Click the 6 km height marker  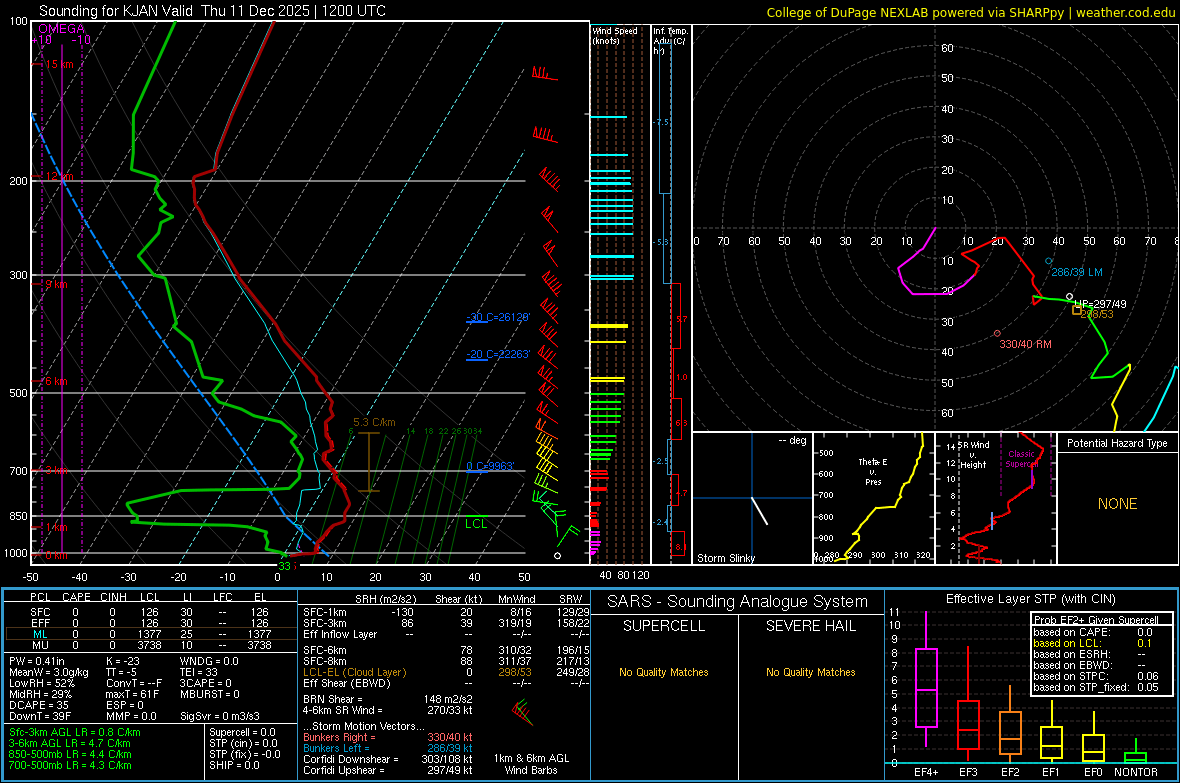pos(56,381)
